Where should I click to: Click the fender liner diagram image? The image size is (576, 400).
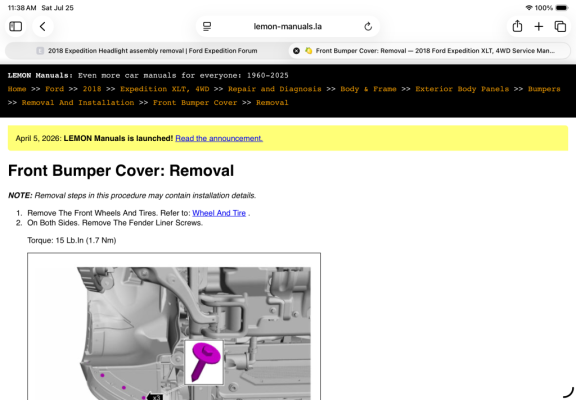[174, 326]
